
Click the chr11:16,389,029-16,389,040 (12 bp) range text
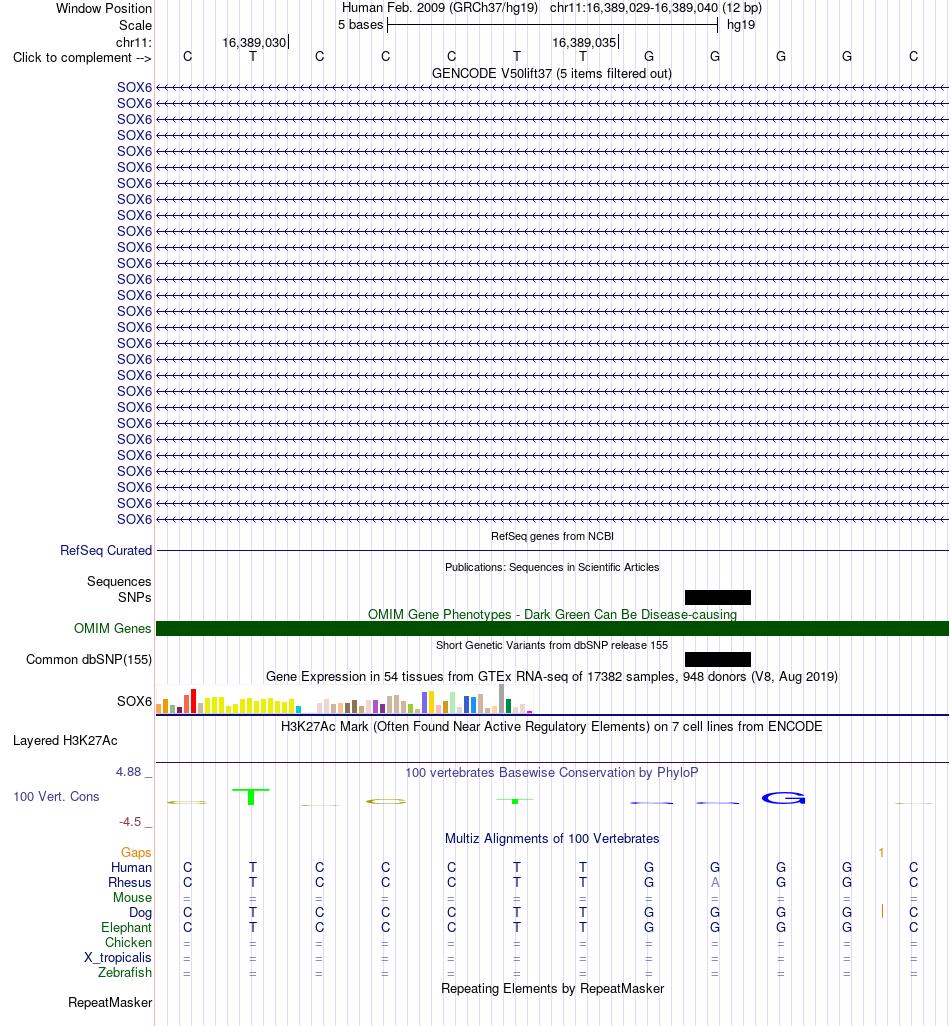(656, 8)
